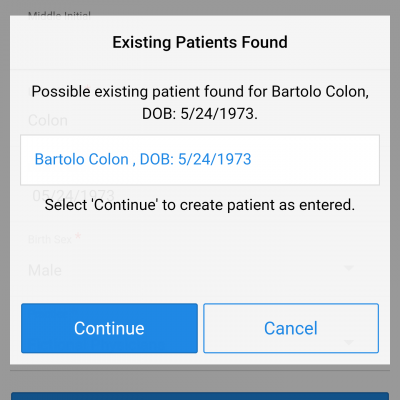Cancel the Existing Patients Found dialog

pyautogui.click(x=291, y=328)
